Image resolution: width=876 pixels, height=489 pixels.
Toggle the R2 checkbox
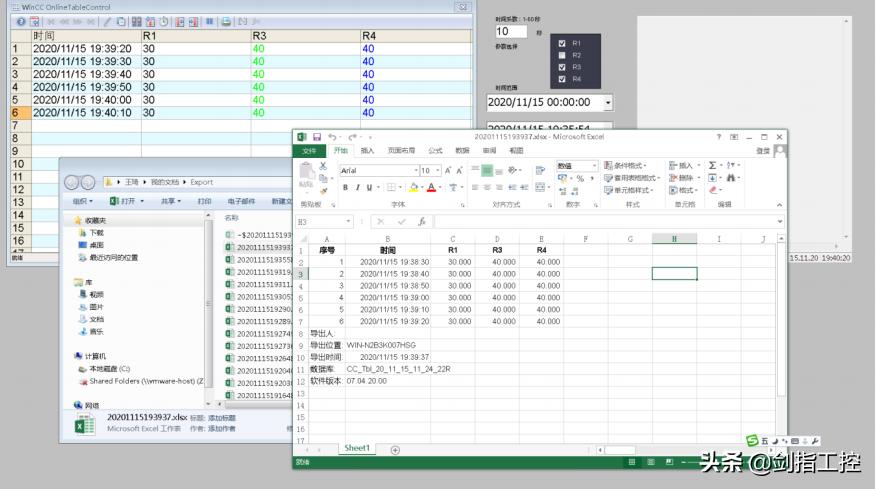point(562,55)
